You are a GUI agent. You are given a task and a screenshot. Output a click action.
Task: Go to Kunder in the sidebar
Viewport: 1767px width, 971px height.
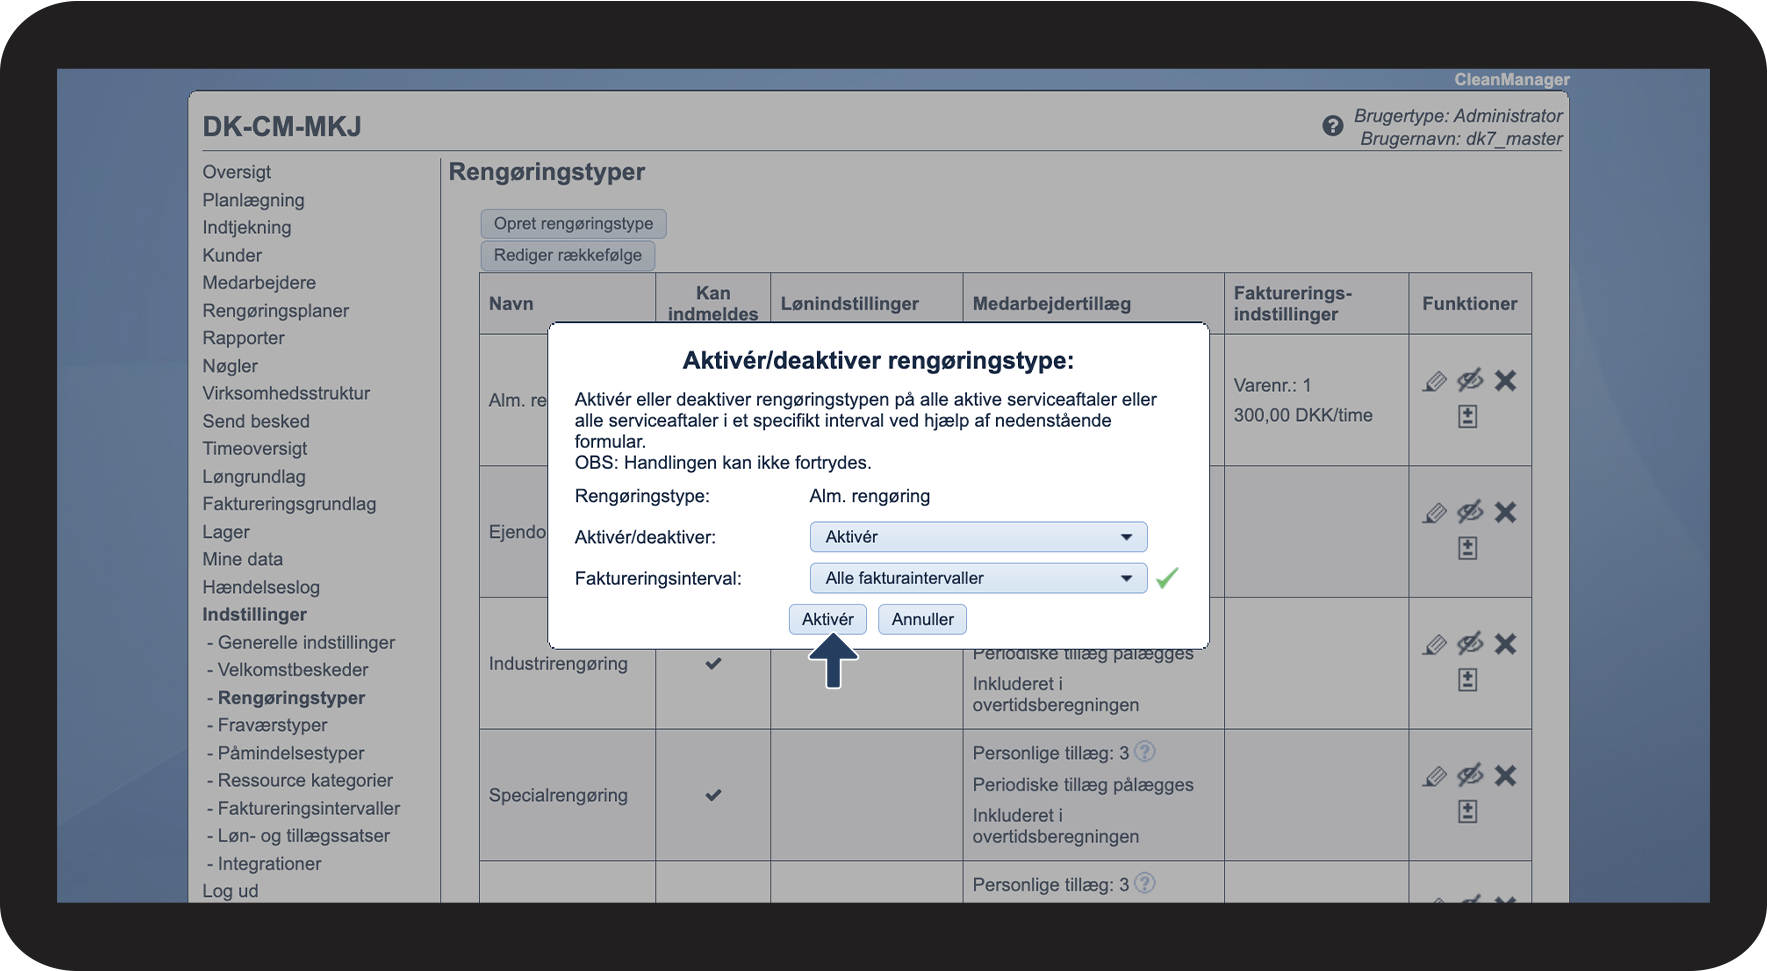click(232, 255)
